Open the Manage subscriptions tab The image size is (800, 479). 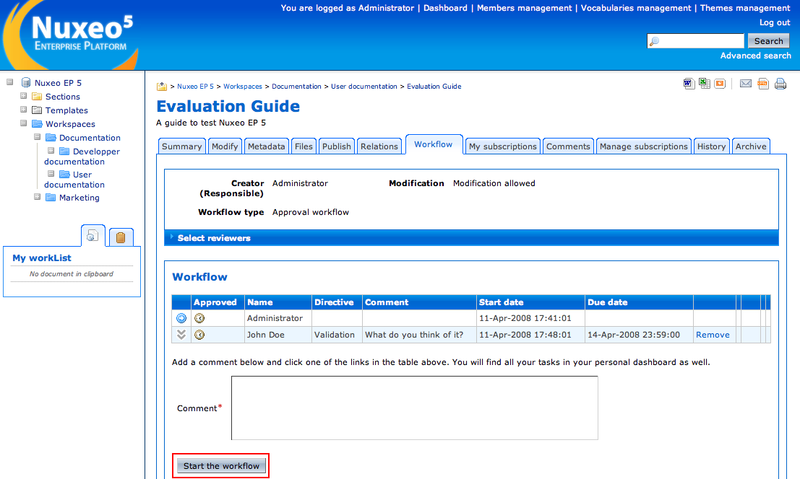click(x=644, y=146)
